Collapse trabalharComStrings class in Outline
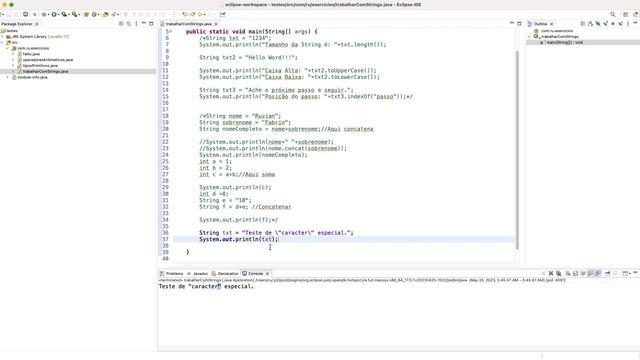 [x=530, y=37]
